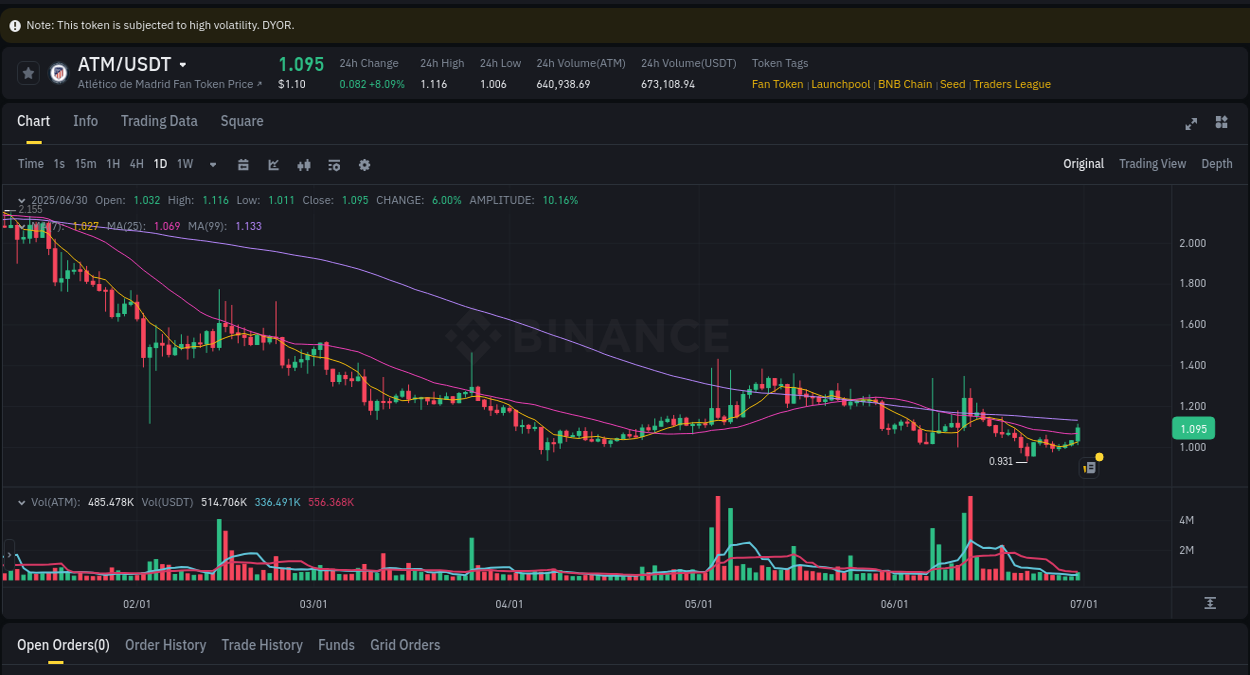
Task: Favorite ATM/USDT with the star icon
Action: (x=28, y=72)
